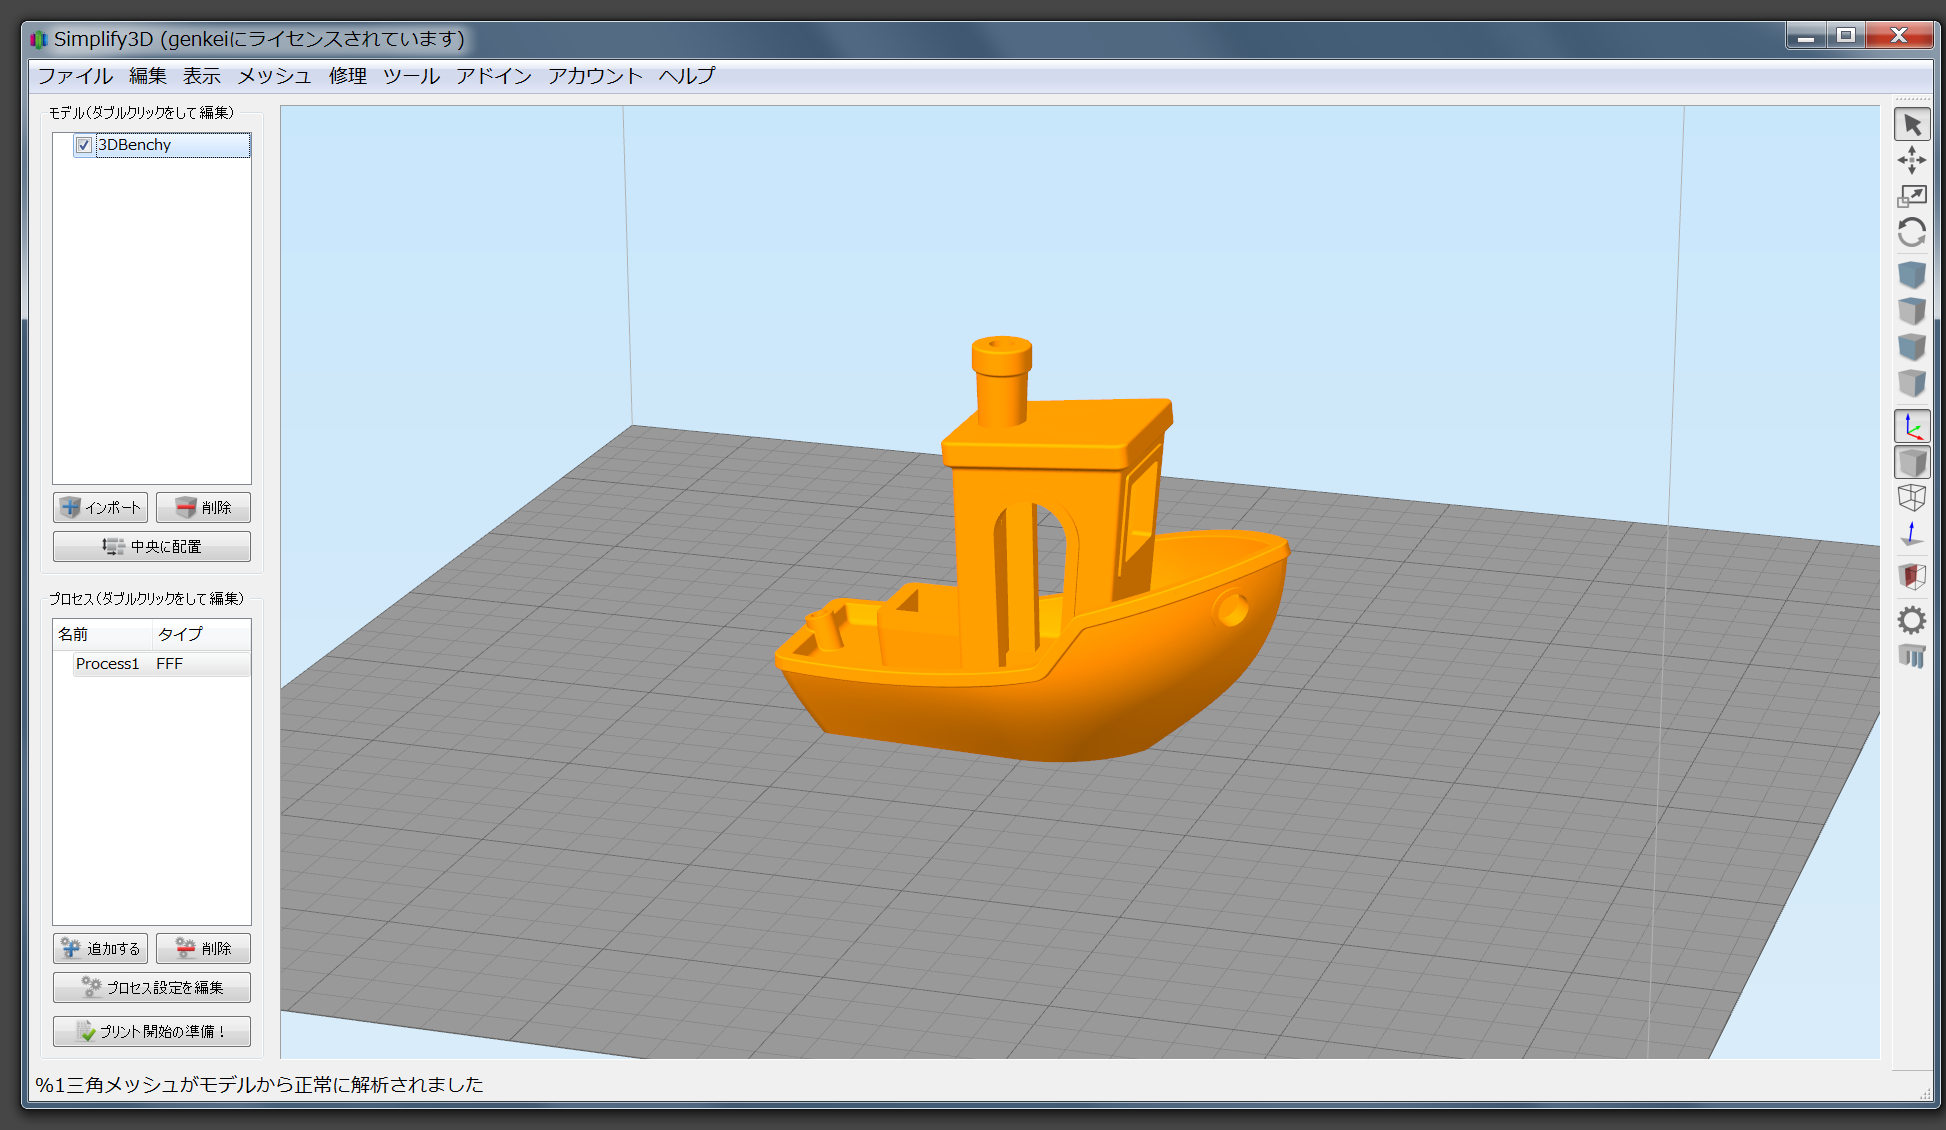Toggle the coordinate axes display
The height and width of the screenshot is (1130, 1946).
click(1912, 427)
